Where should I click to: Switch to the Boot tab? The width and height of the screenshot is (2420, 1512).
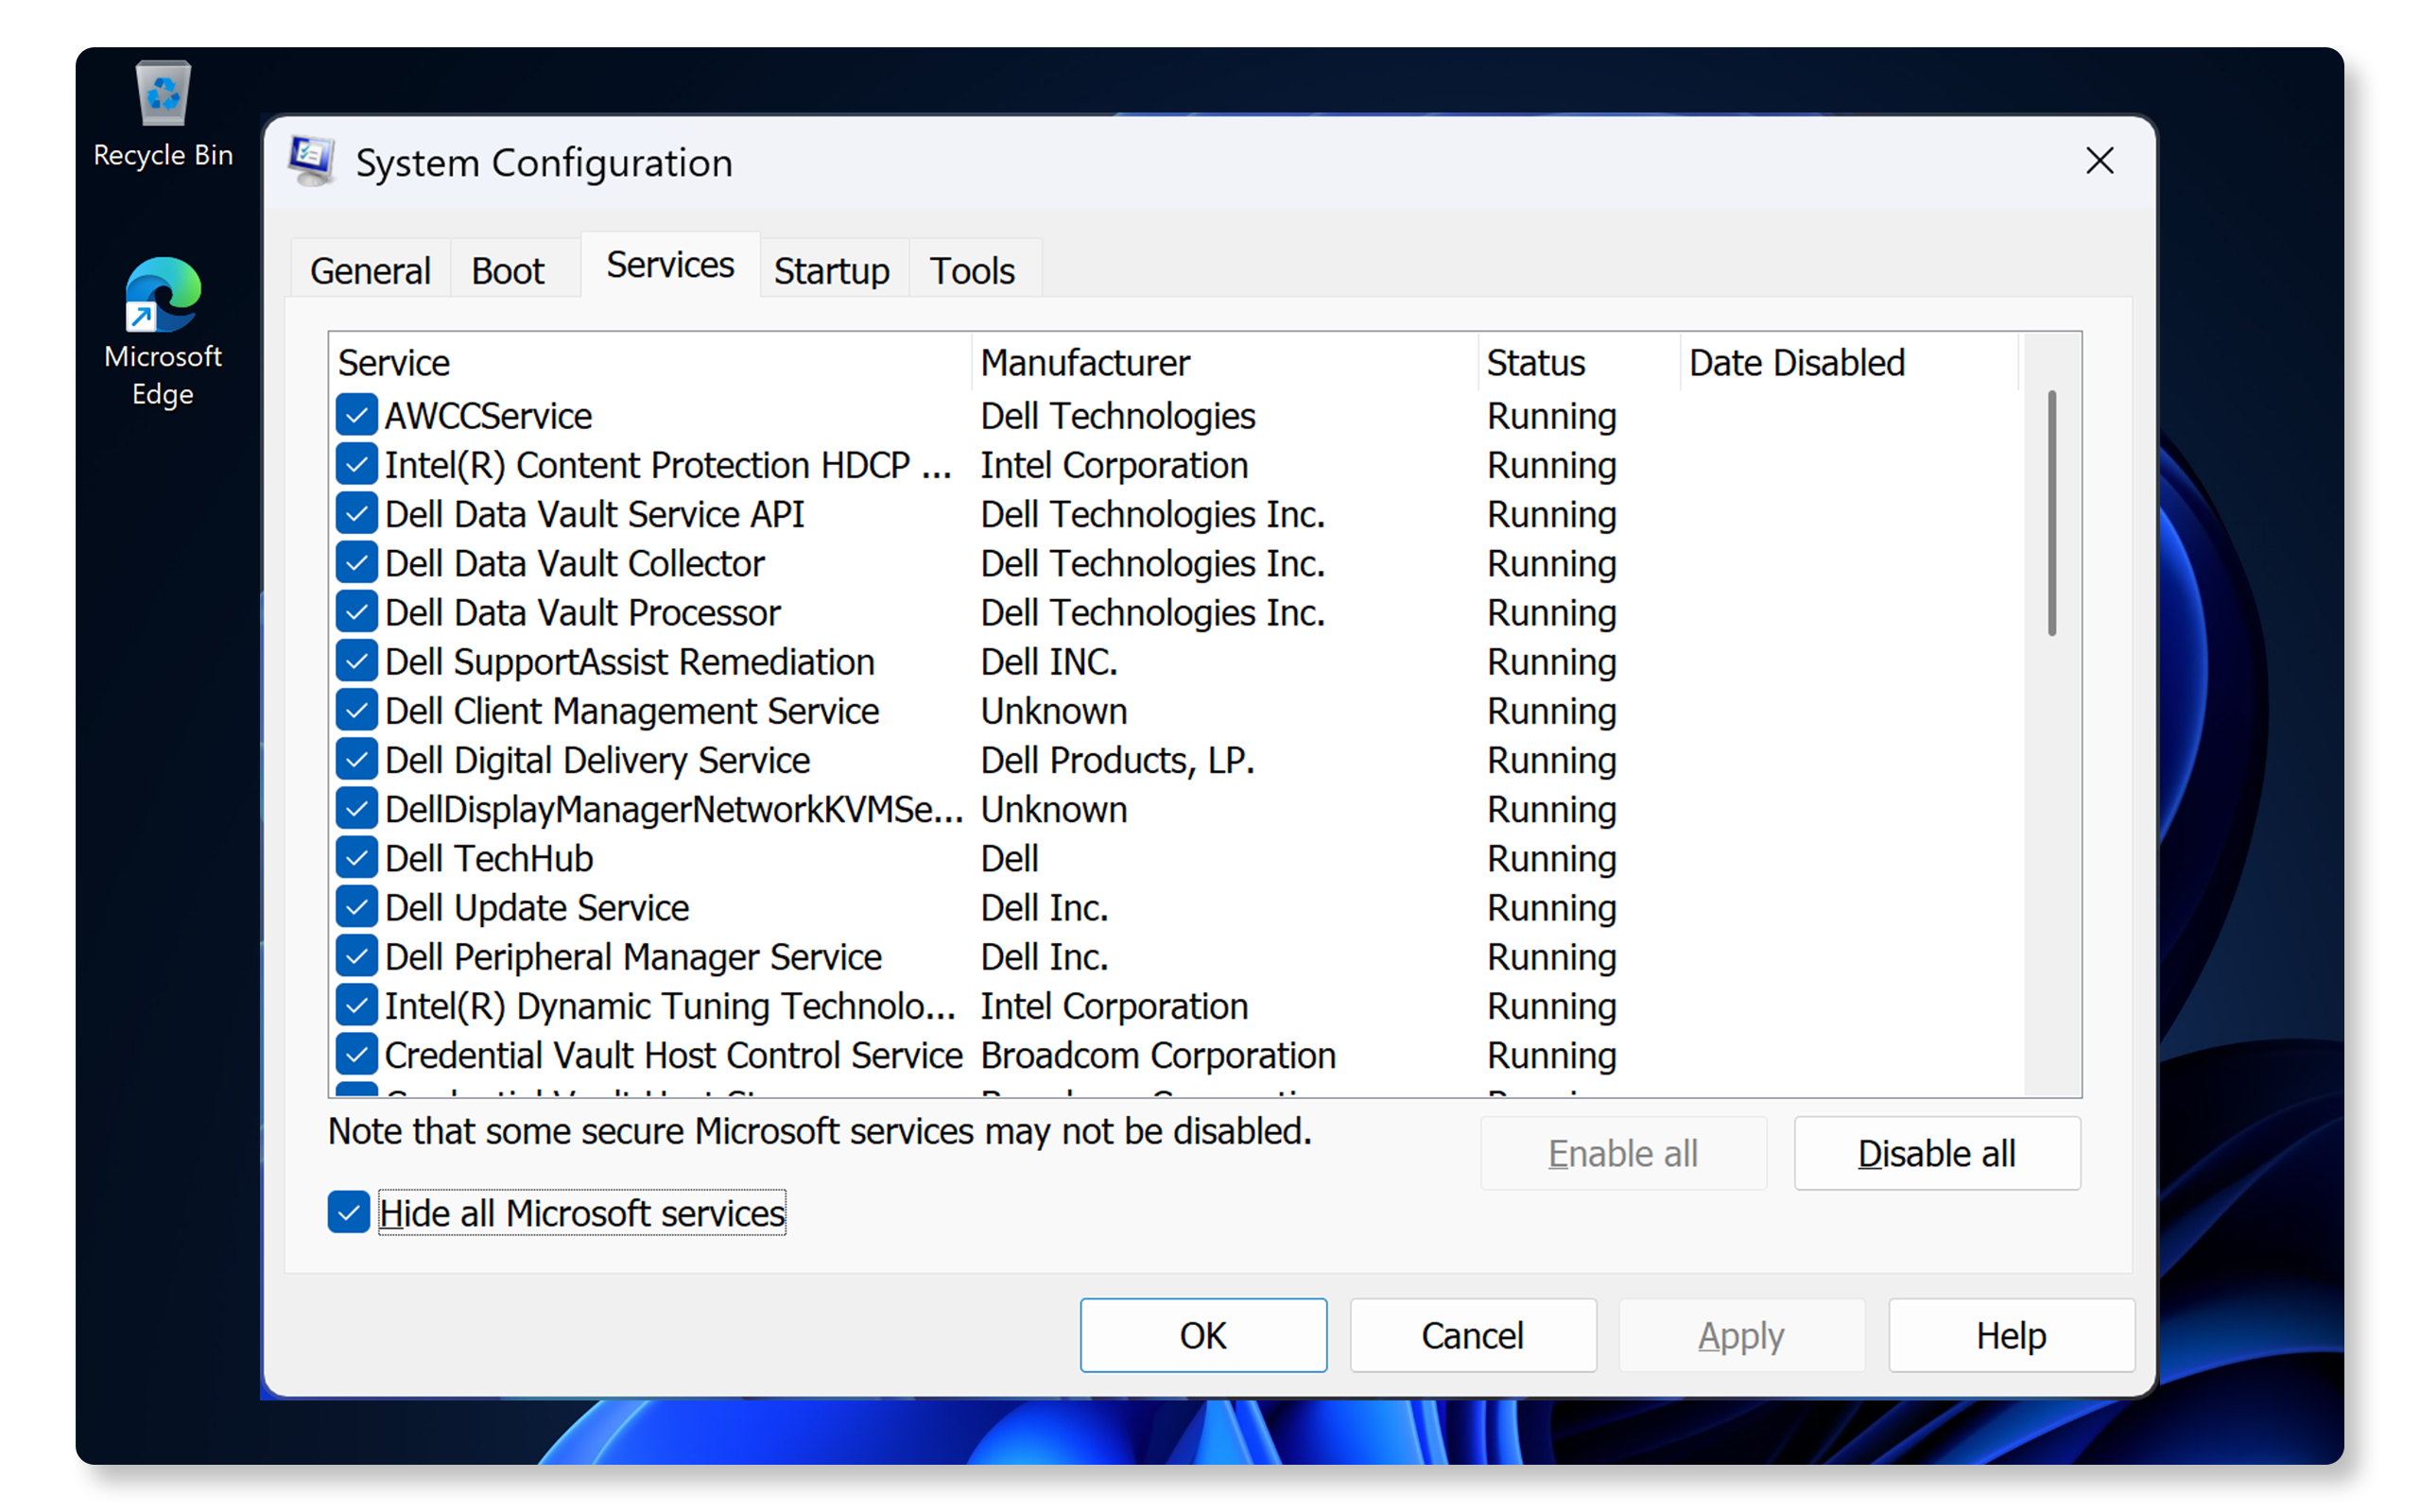tap(508, 271)
